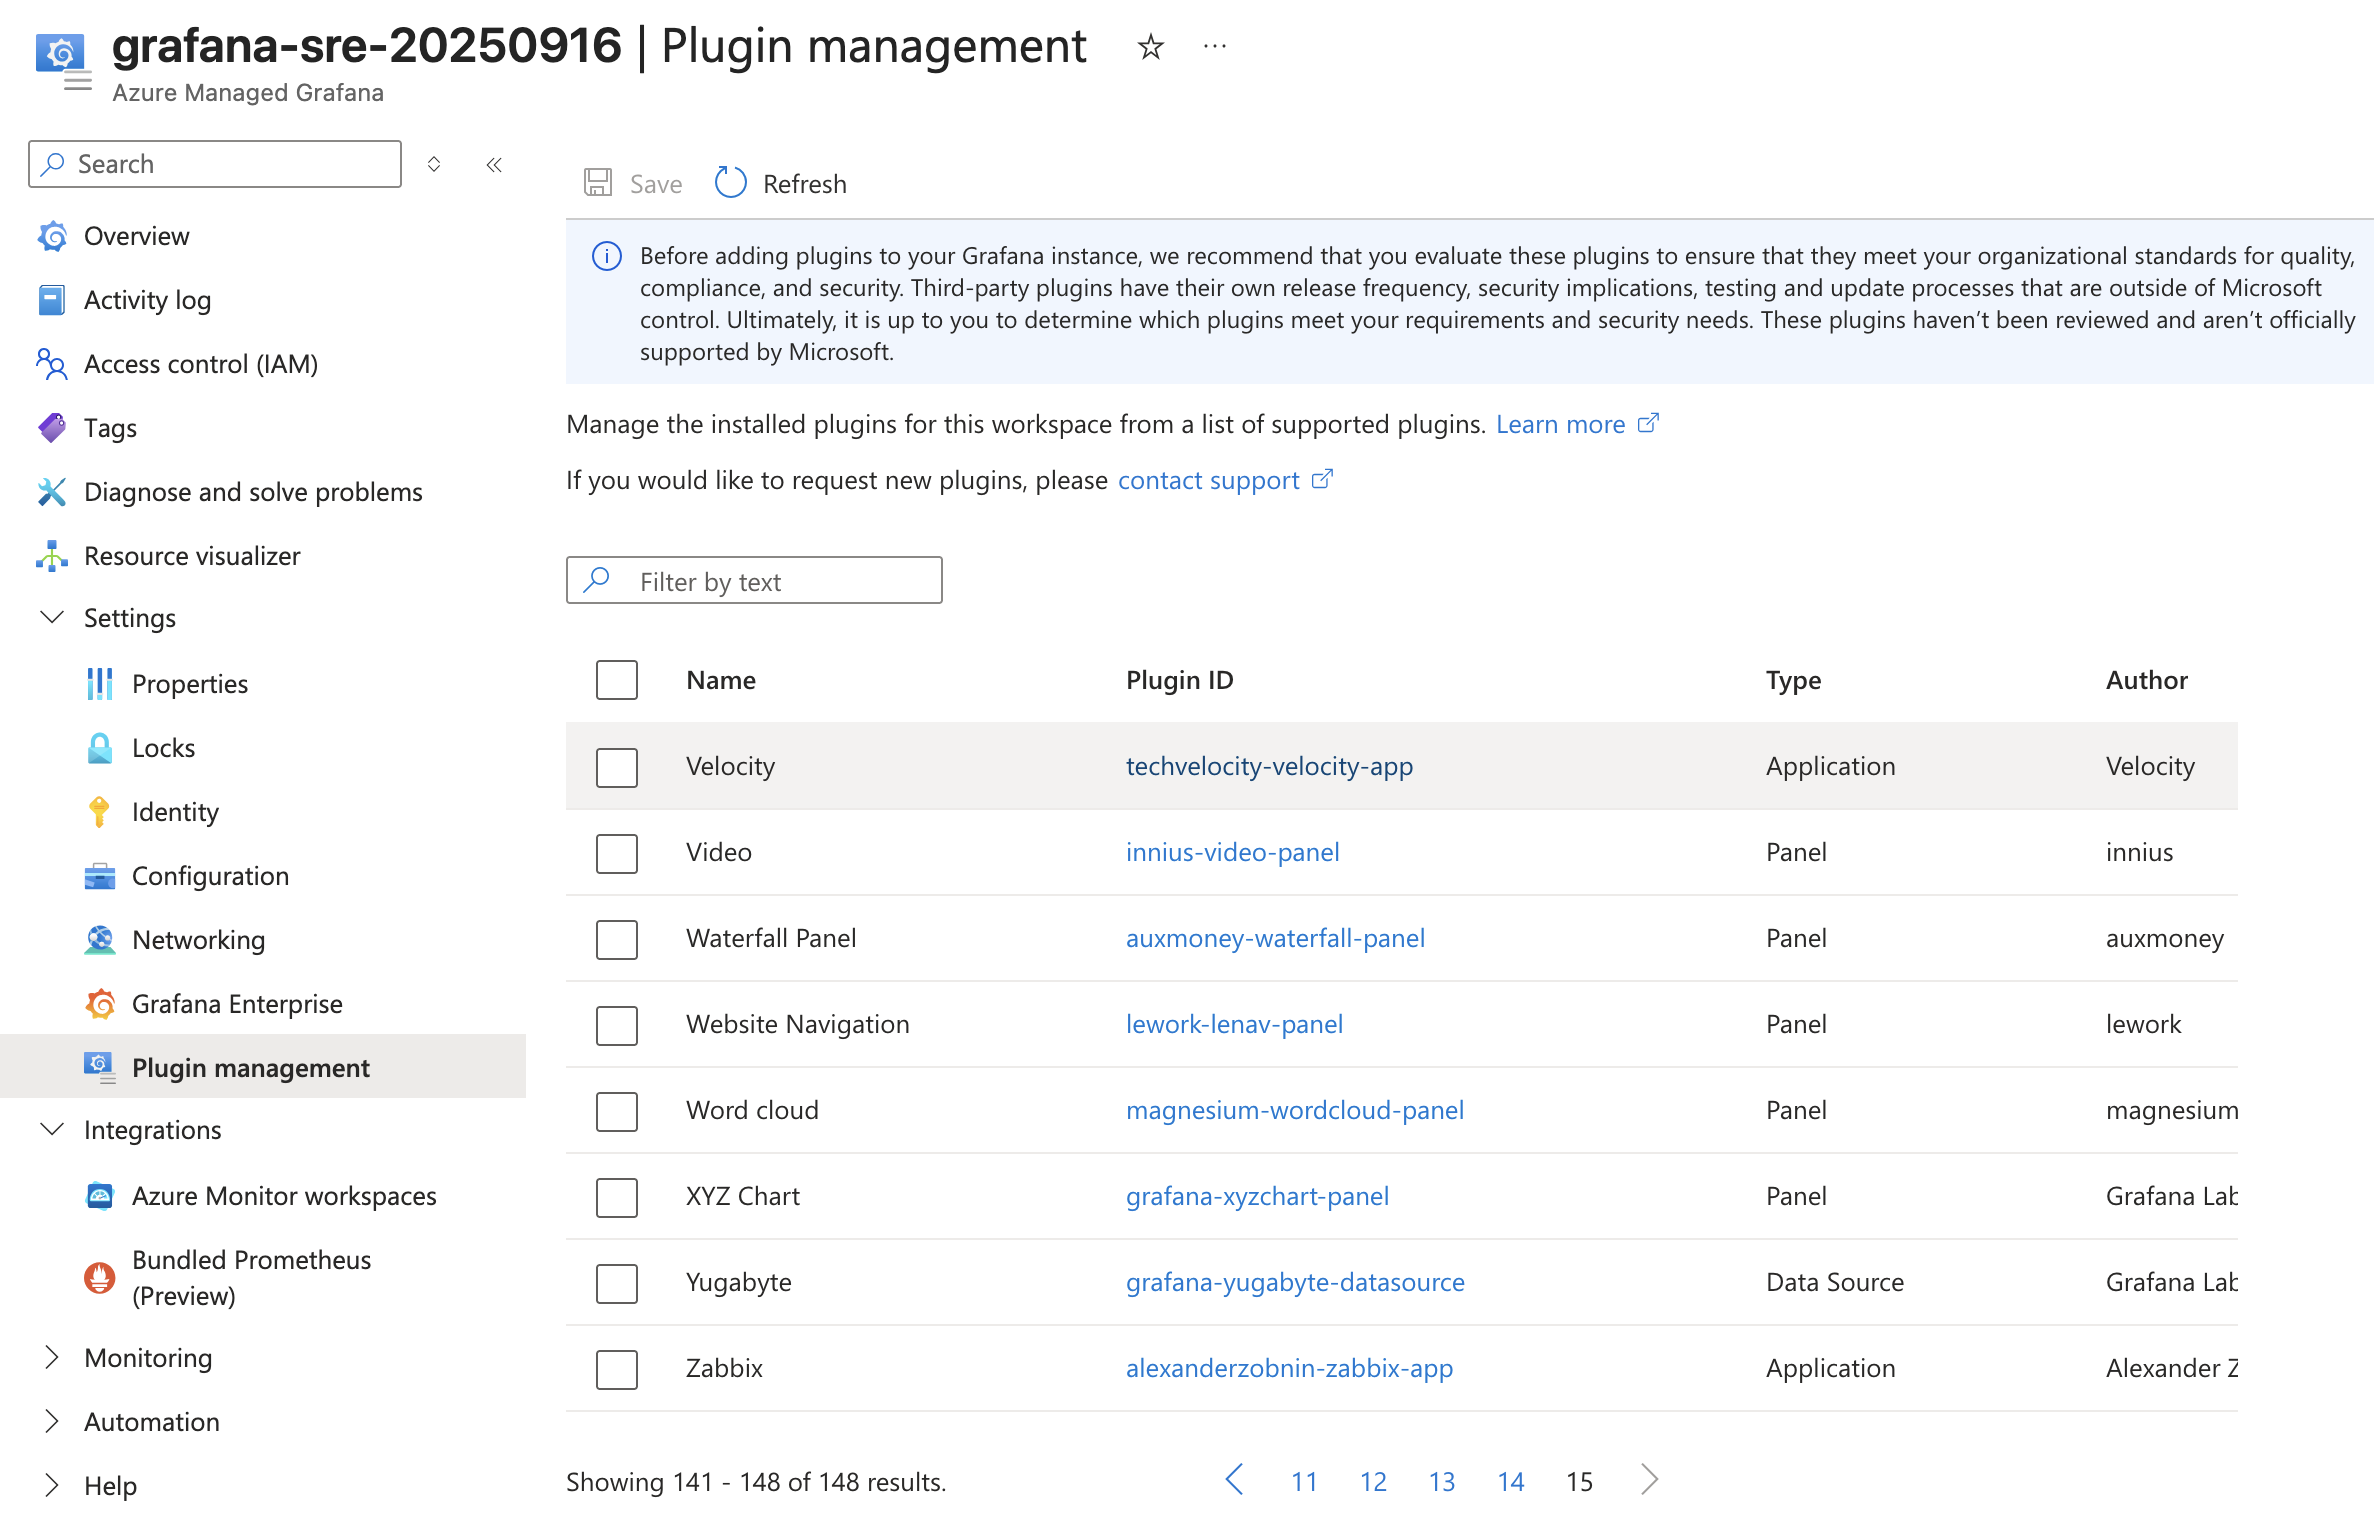Open Grafana Enterprise settings
The width and height of the screenshot is (2374, 1532).
[237, 1004]
